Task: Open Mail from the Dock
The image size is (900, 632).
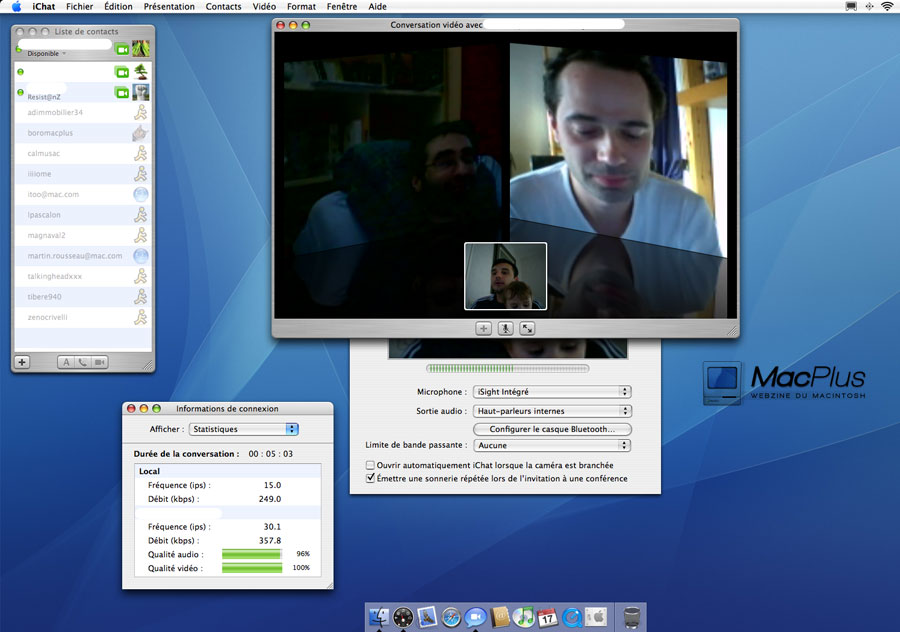Action: pos(427,617)
